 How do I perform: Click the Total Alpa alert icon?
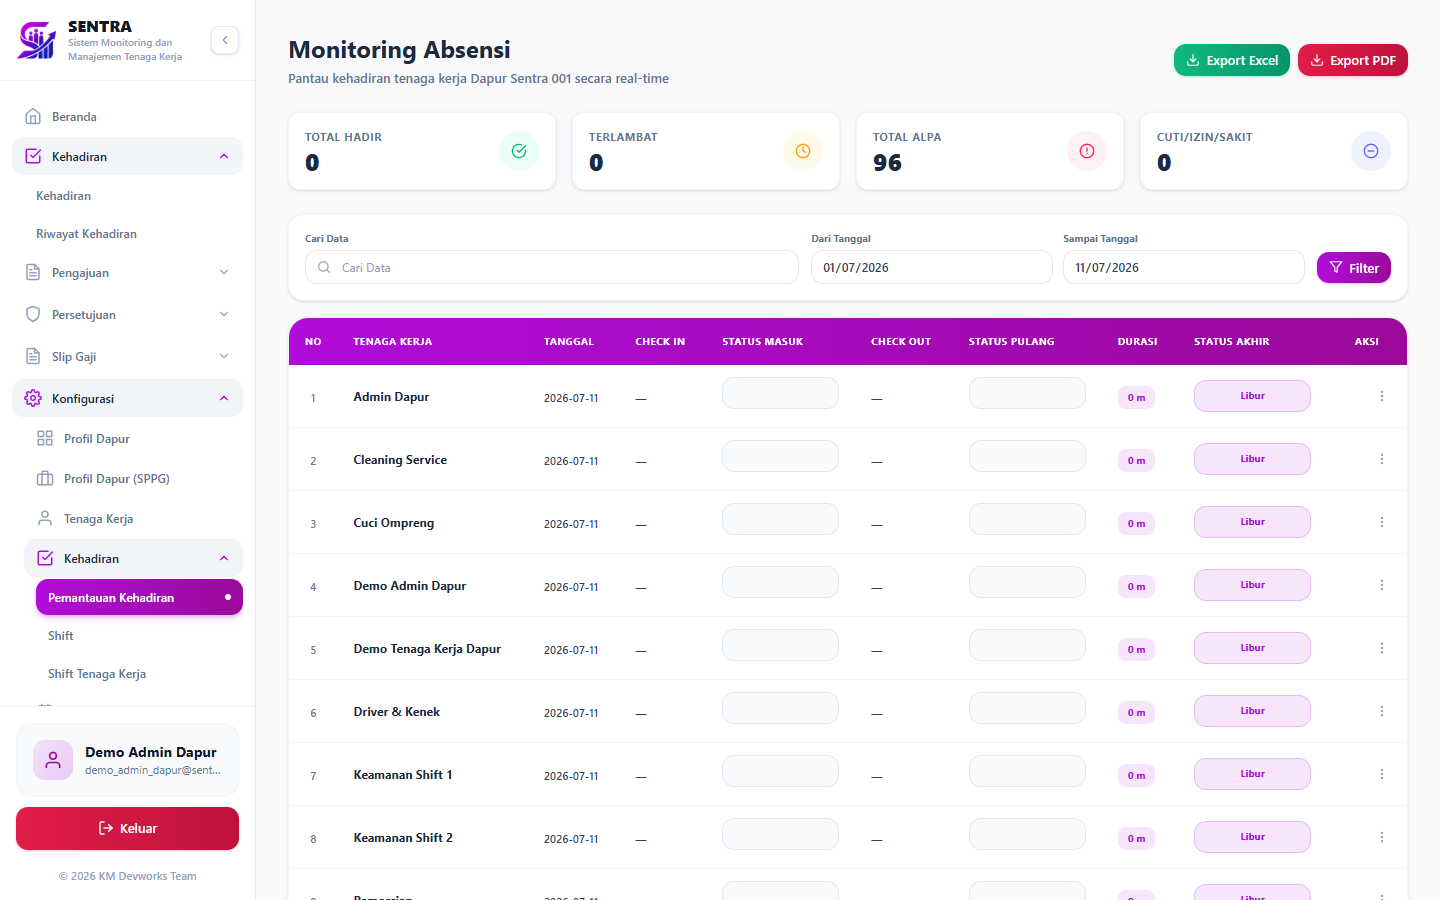pos(1087,151)
